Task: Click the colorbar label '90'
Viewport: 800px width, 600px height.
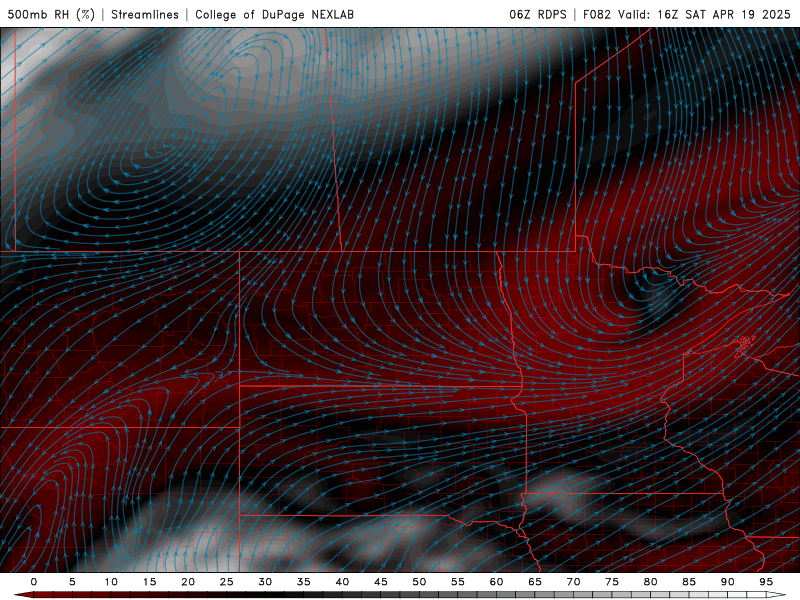Action: [x=728, y=582]
